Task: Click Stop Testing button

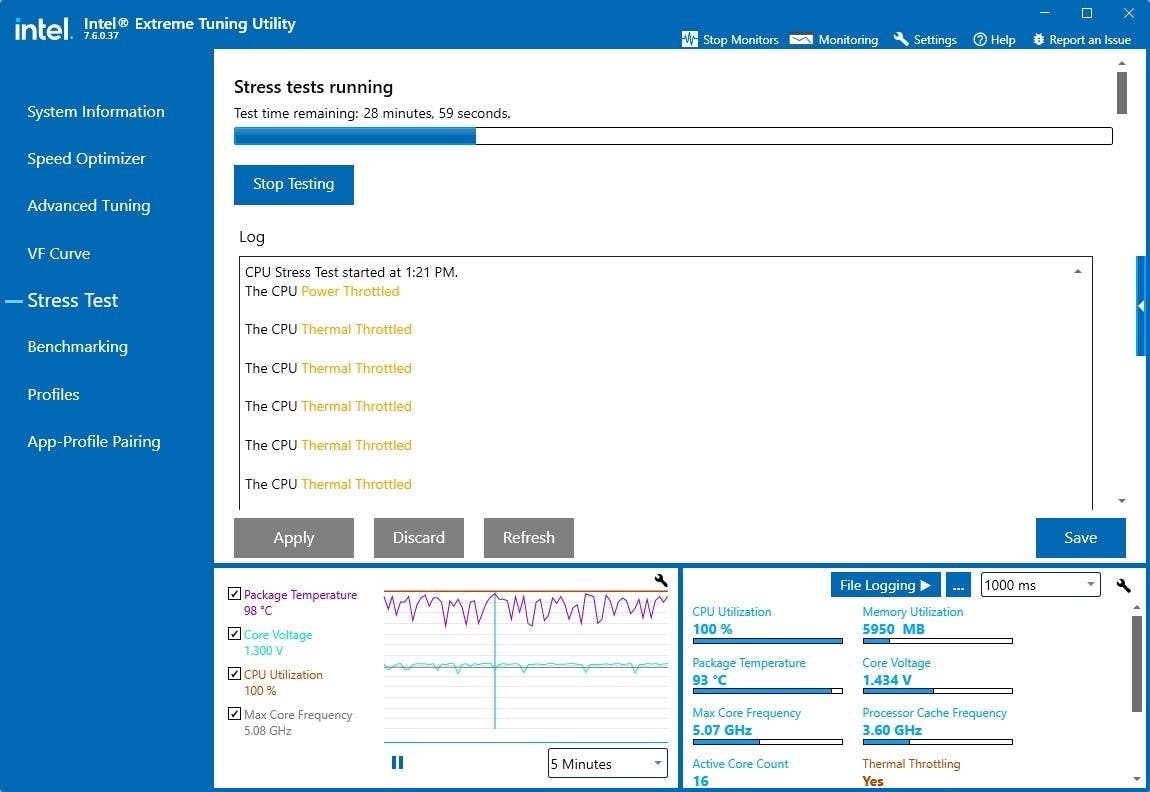Action: pyautogui.click(x=294, y=184)
